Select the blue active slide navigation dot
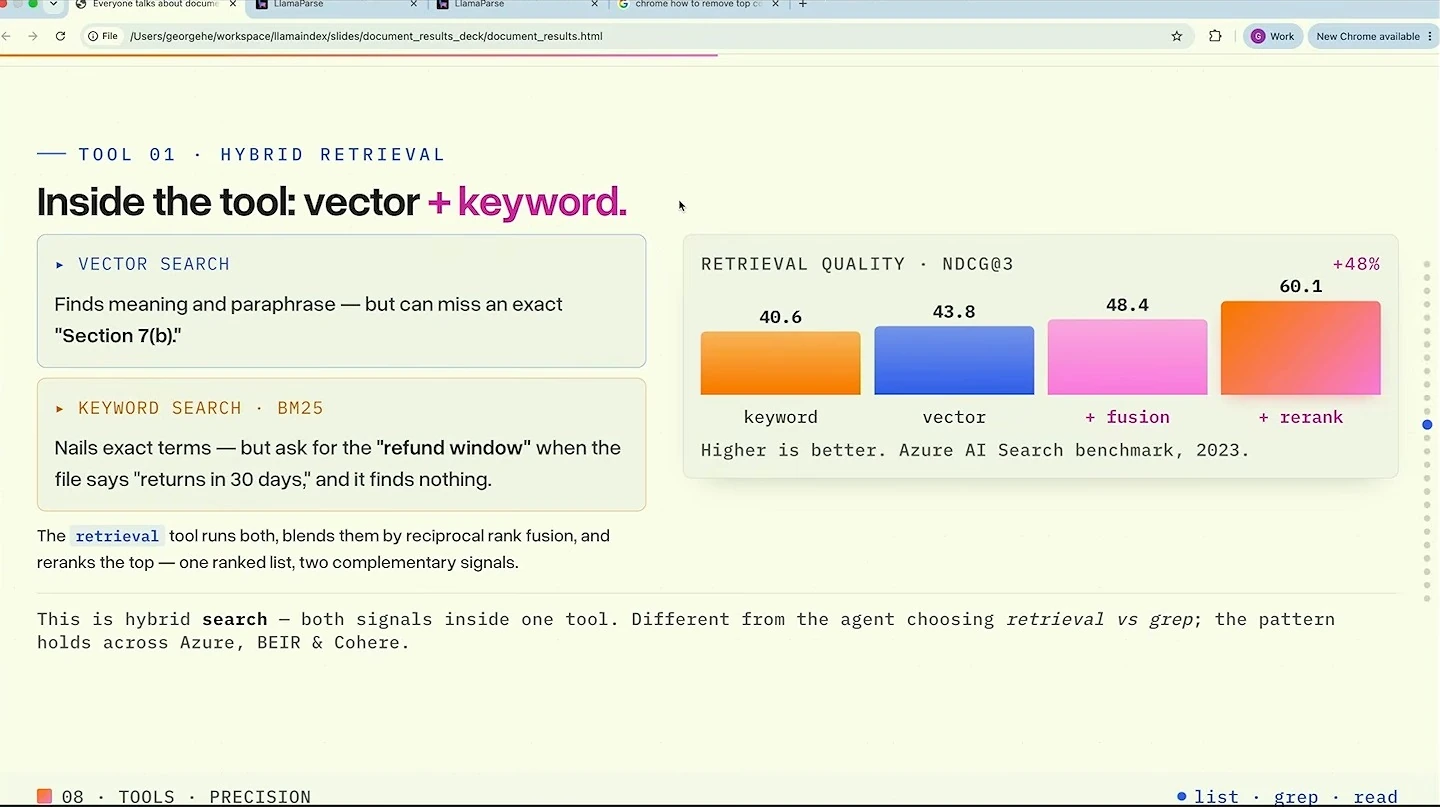Screen dimensions: 1440x807 1427,425
